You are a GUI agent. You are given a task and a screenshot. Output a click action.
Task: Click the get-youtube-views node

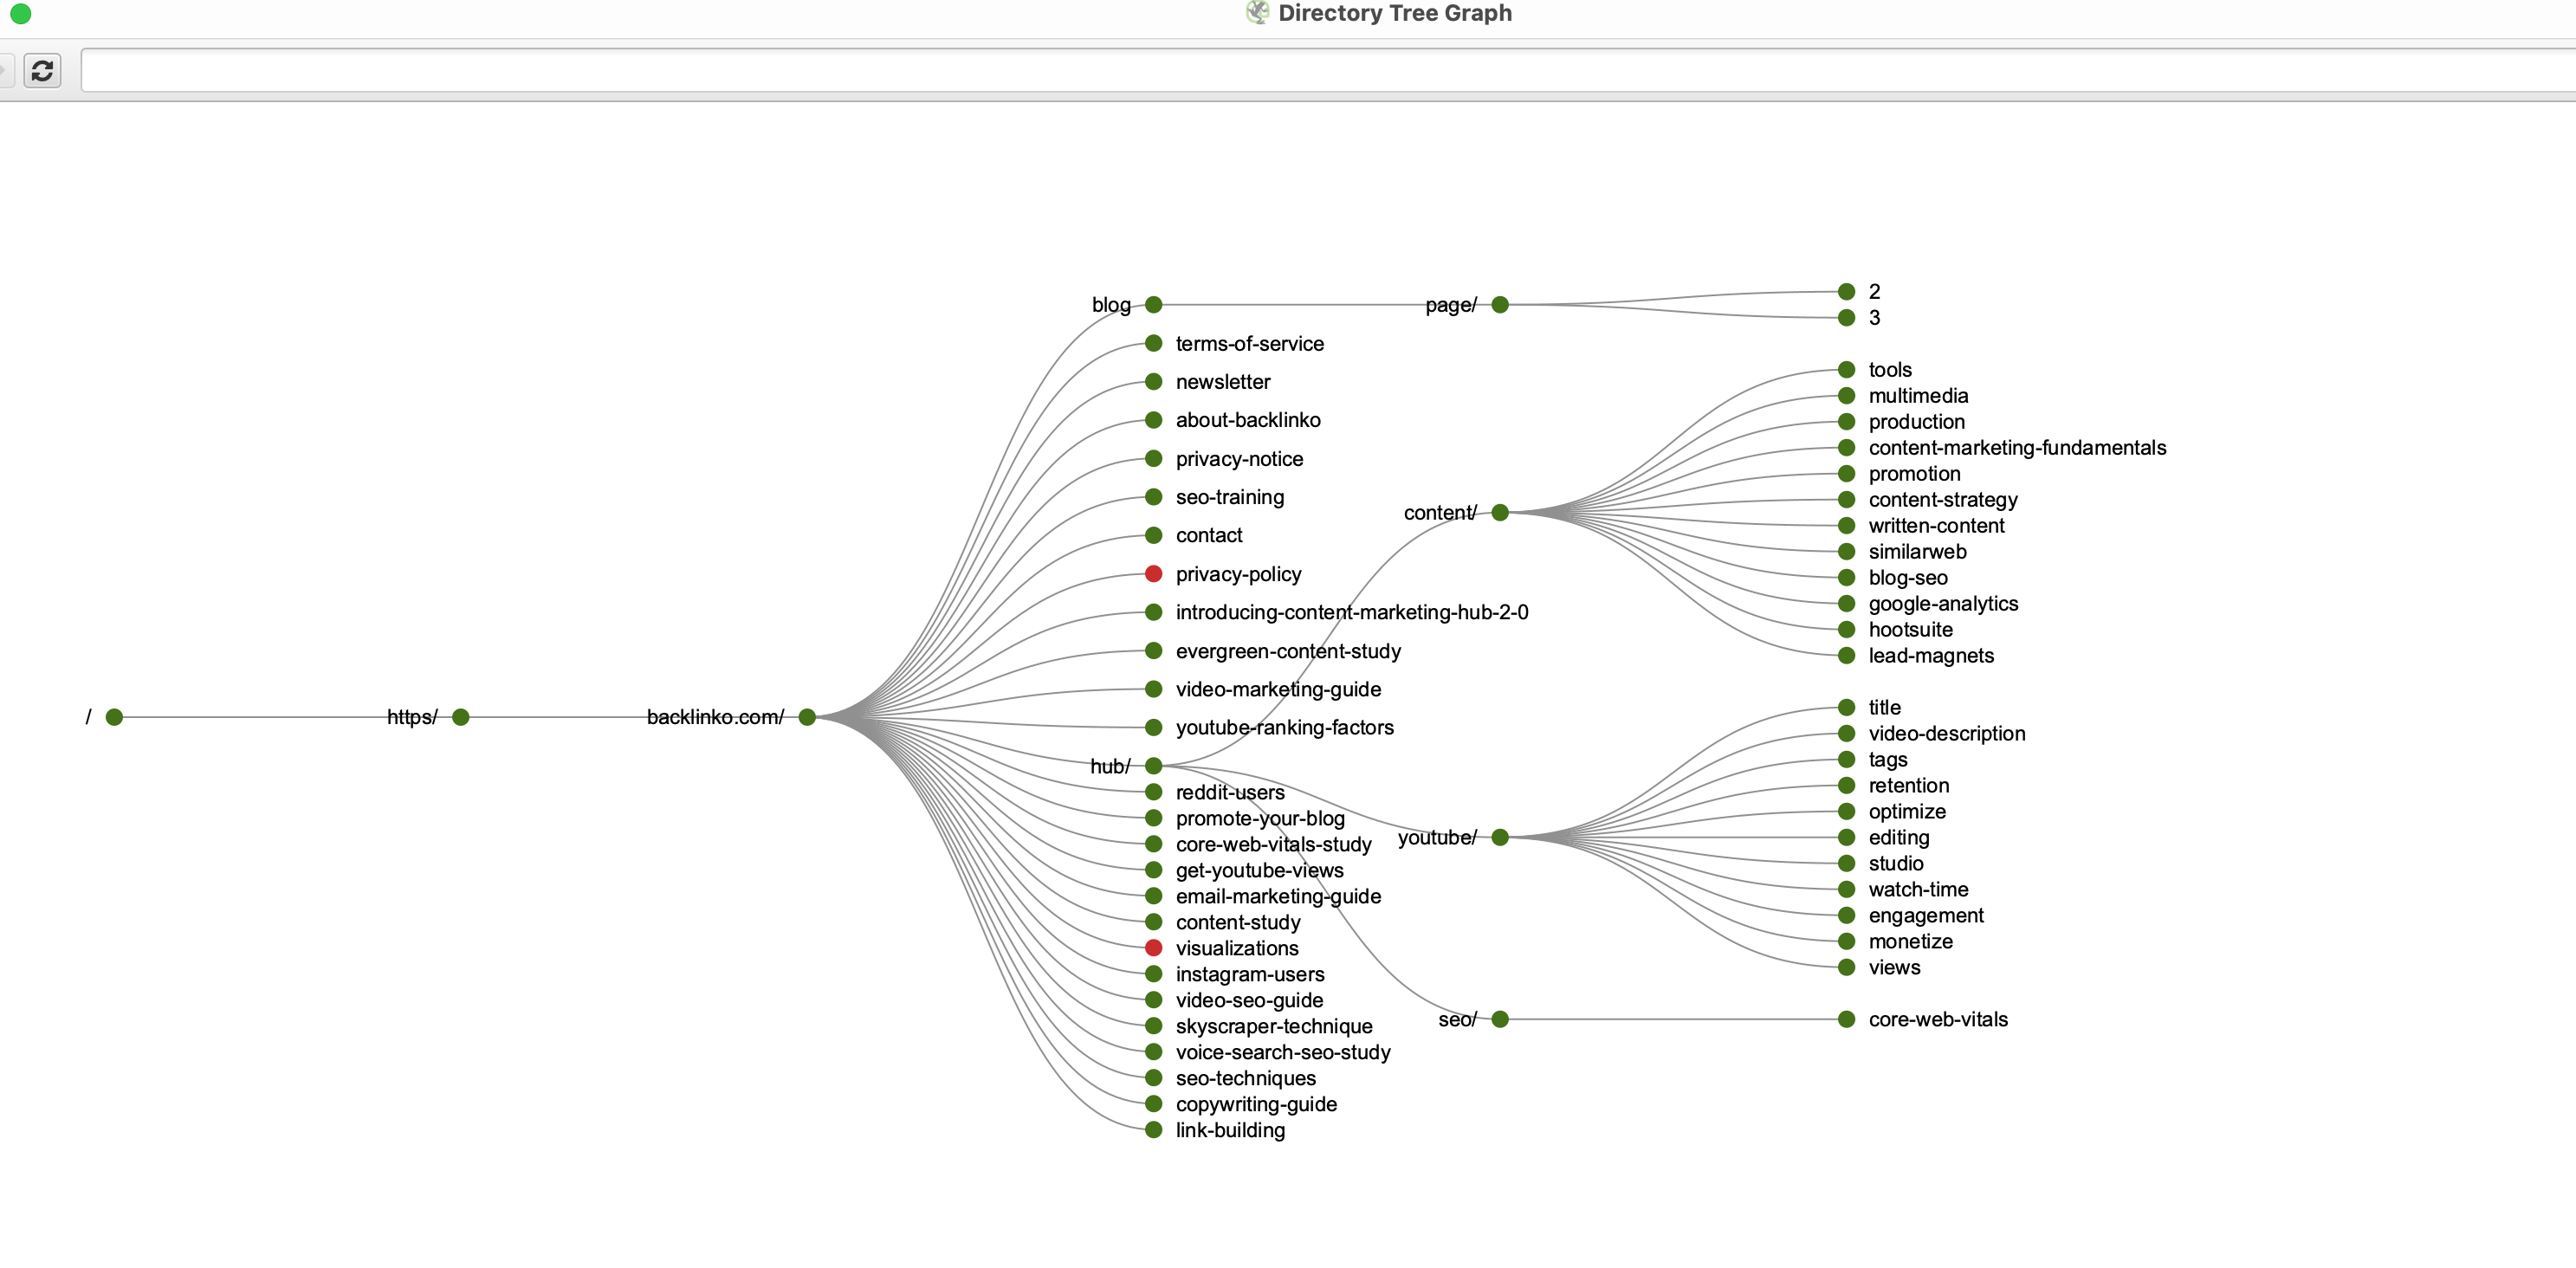(x=1153, y=870)
